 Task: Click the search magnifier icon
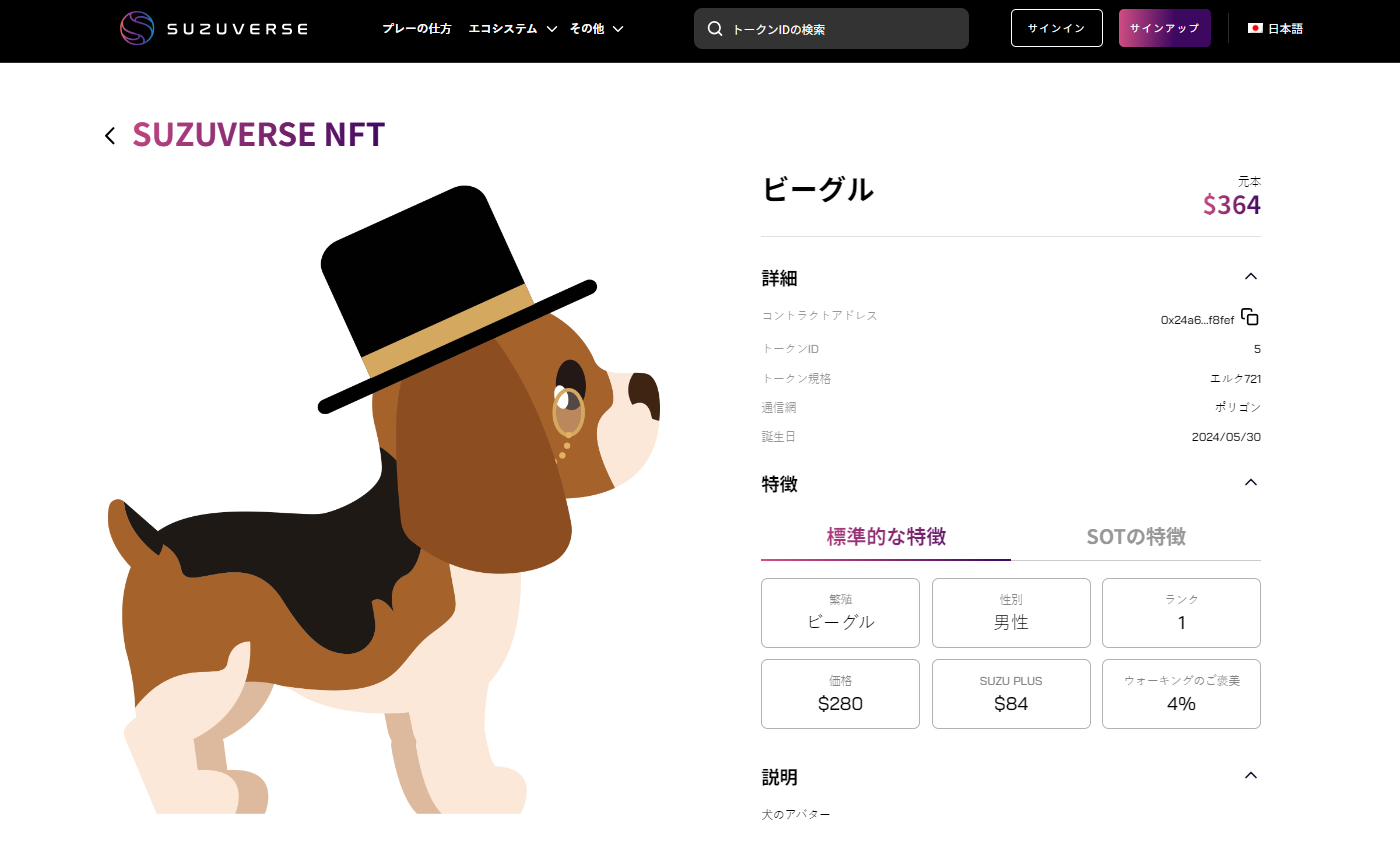(x=715, y=29)
